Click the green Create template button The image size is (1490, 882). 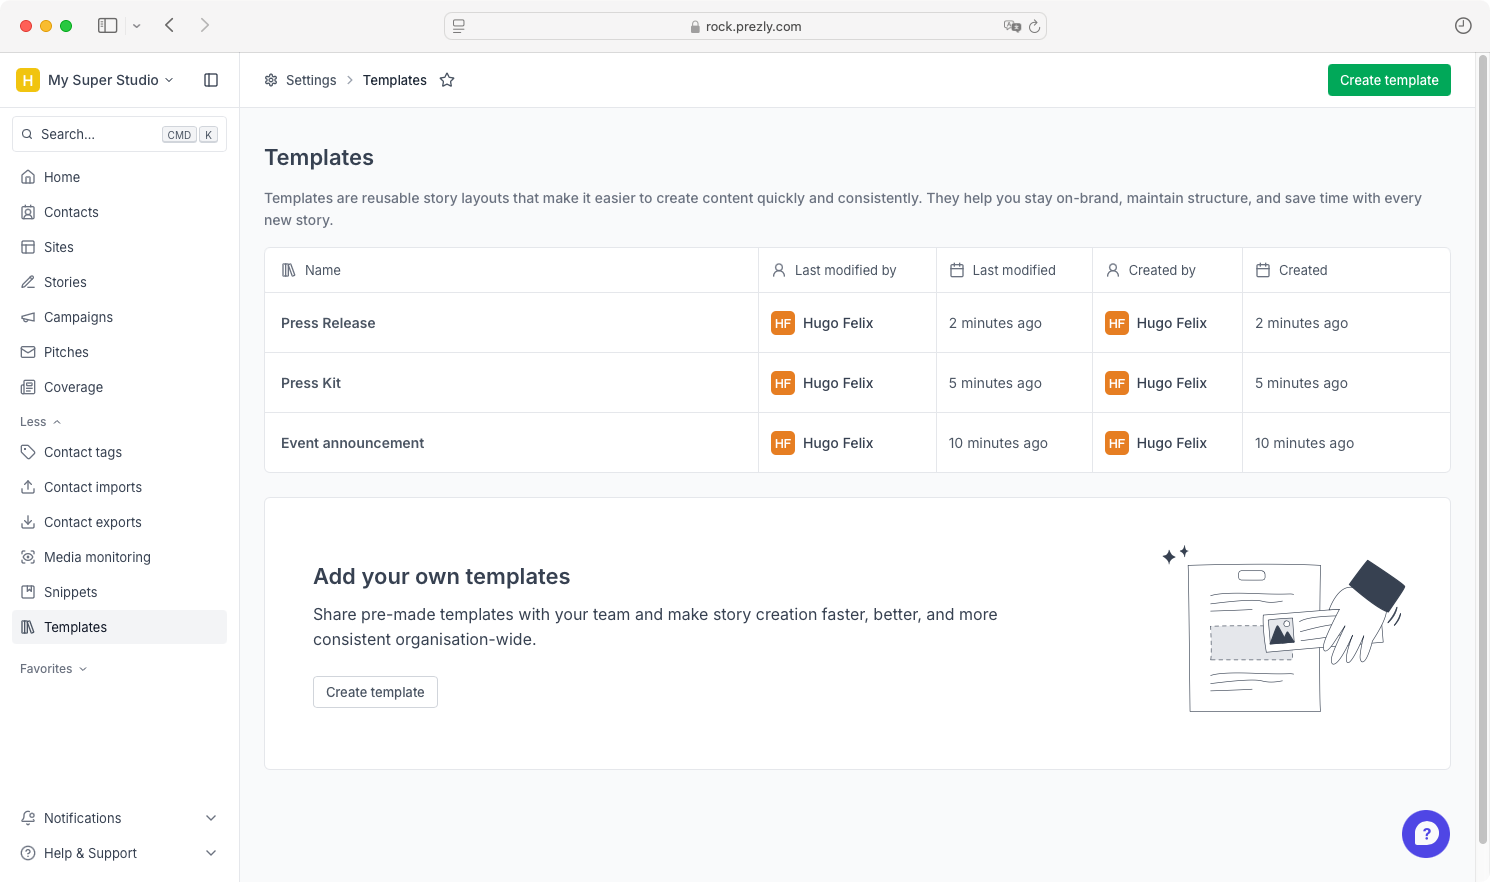[x=1389, y=80]
